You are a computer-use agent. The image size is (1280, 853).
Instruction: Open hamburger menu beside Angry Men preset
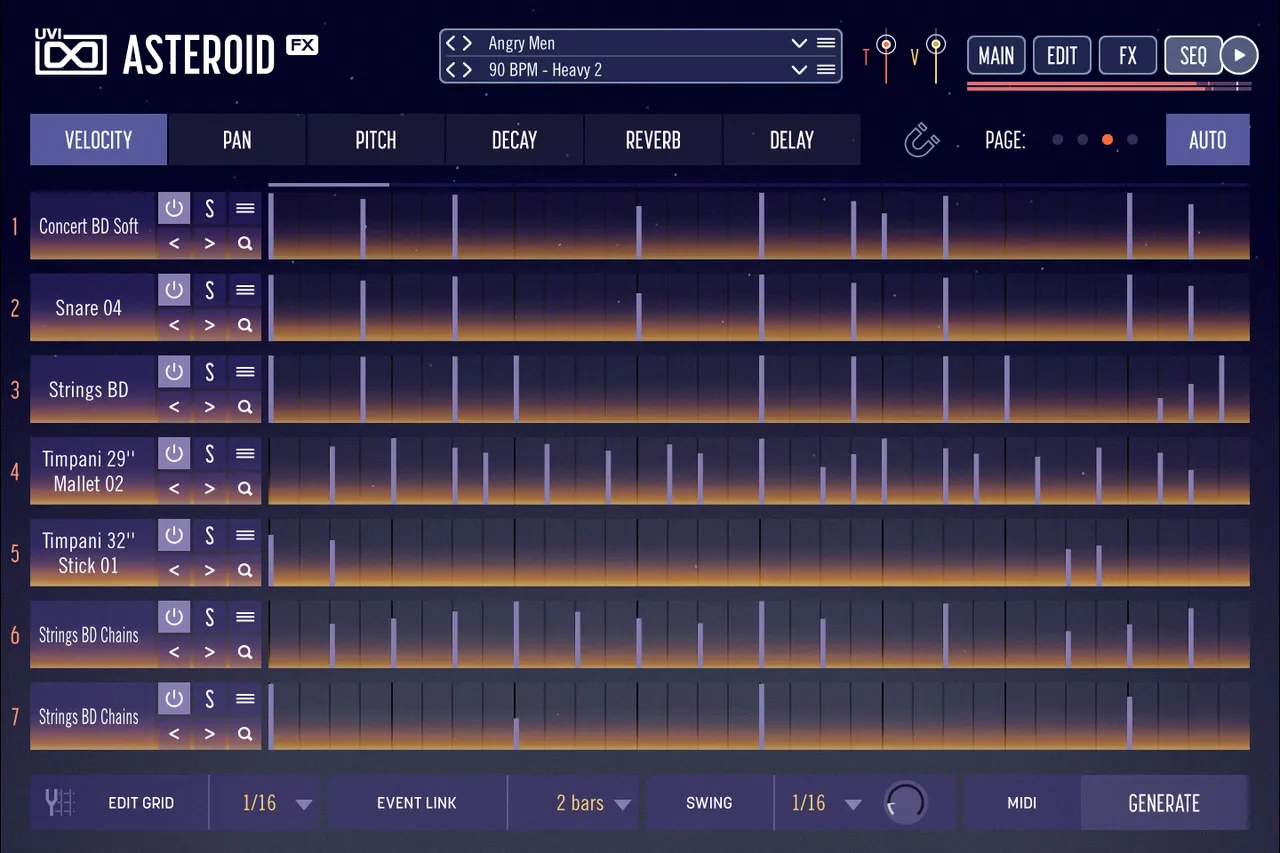tap(826, 43)
